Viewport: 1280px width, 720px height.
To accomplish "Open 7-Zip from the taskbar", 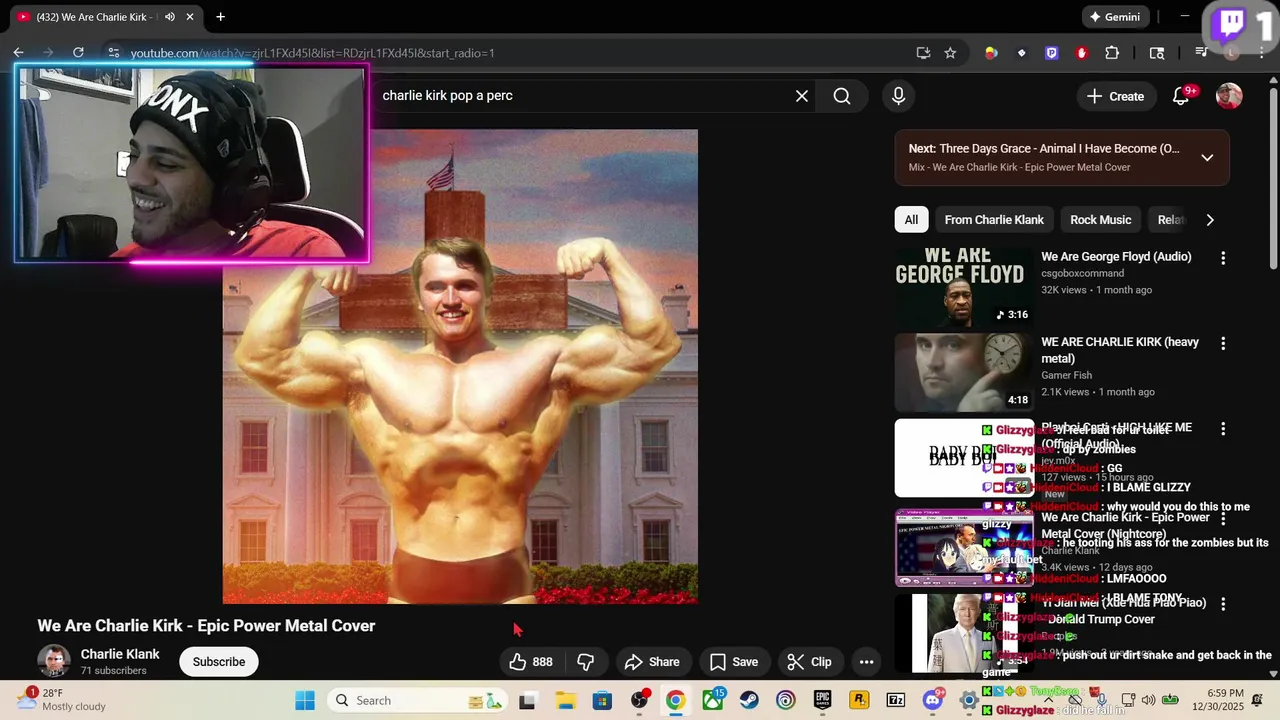I will (x=896, y=700).
